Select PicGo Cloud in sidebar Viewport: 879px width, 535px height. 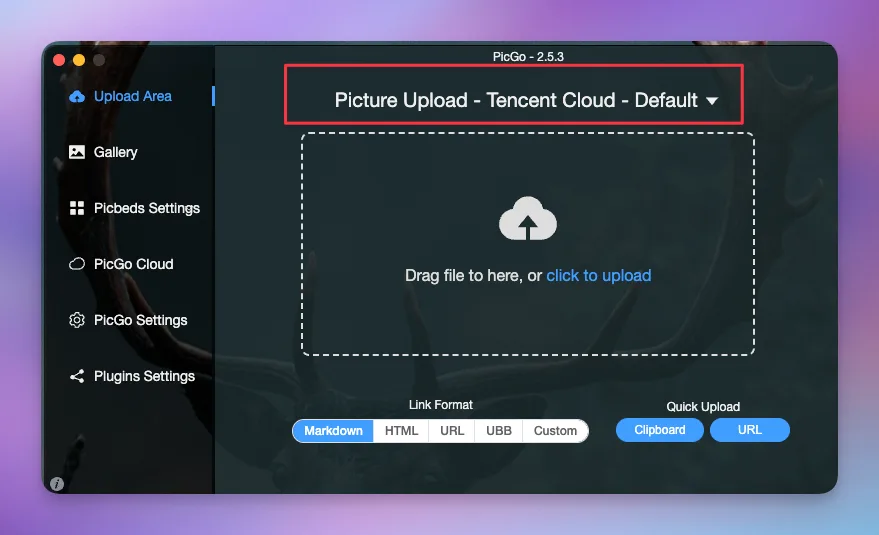pos(133,264)
